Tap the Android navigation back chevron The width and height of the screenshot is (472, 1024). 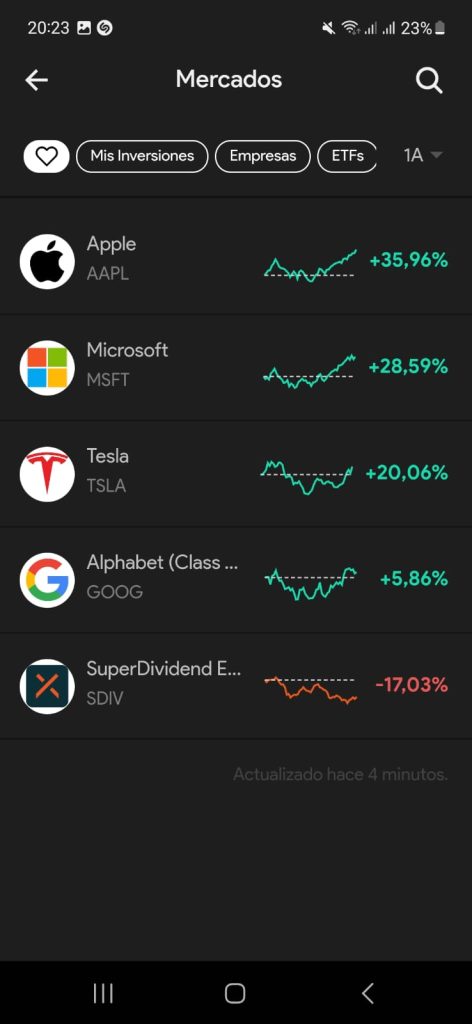click(368, 993)
